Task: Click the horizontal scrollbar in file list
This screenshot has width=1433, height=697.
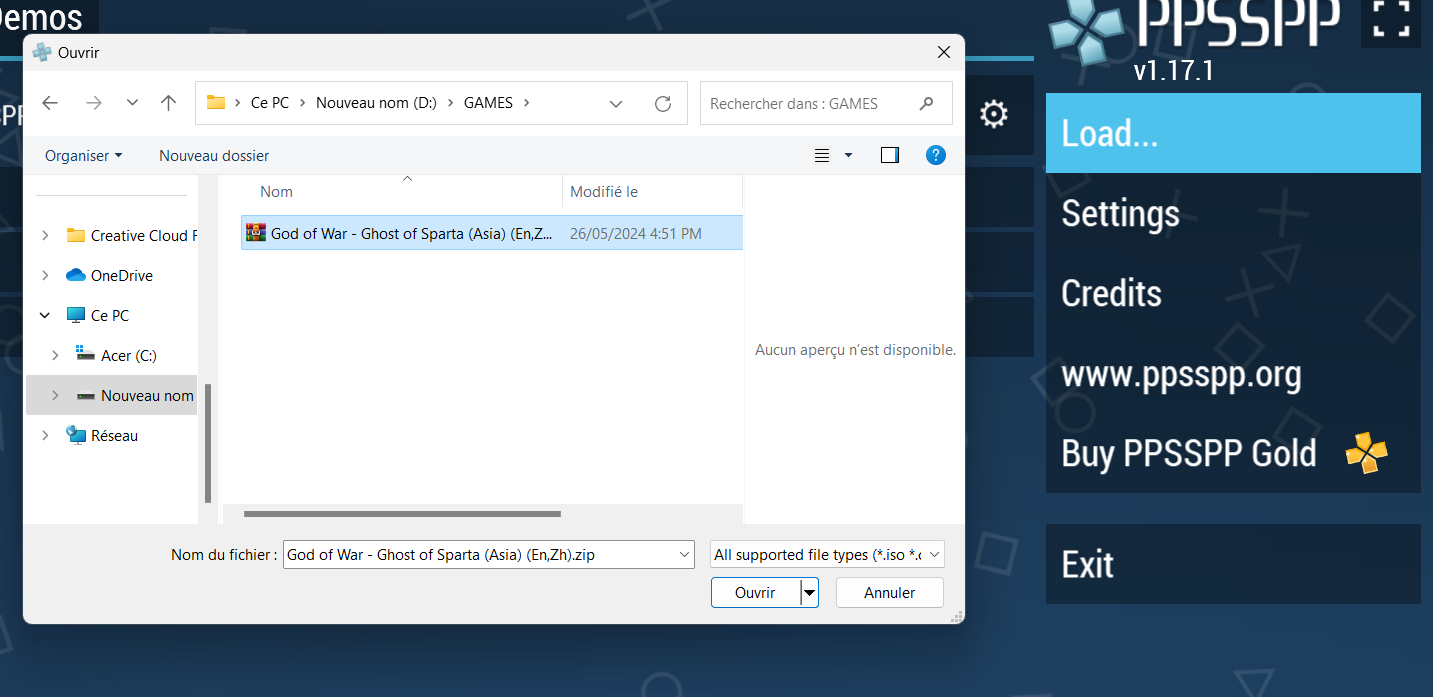Action: pos(402,514)
